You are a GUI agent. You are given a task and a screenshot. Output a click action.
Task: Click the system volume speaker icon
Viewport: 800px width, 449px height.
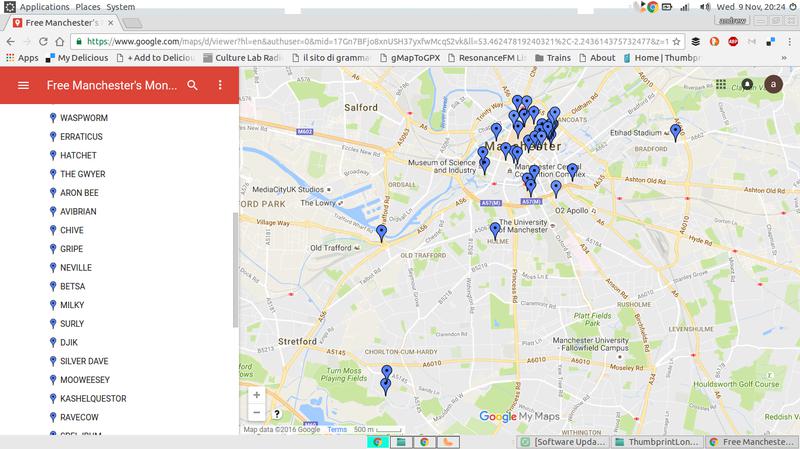point(705,7)
